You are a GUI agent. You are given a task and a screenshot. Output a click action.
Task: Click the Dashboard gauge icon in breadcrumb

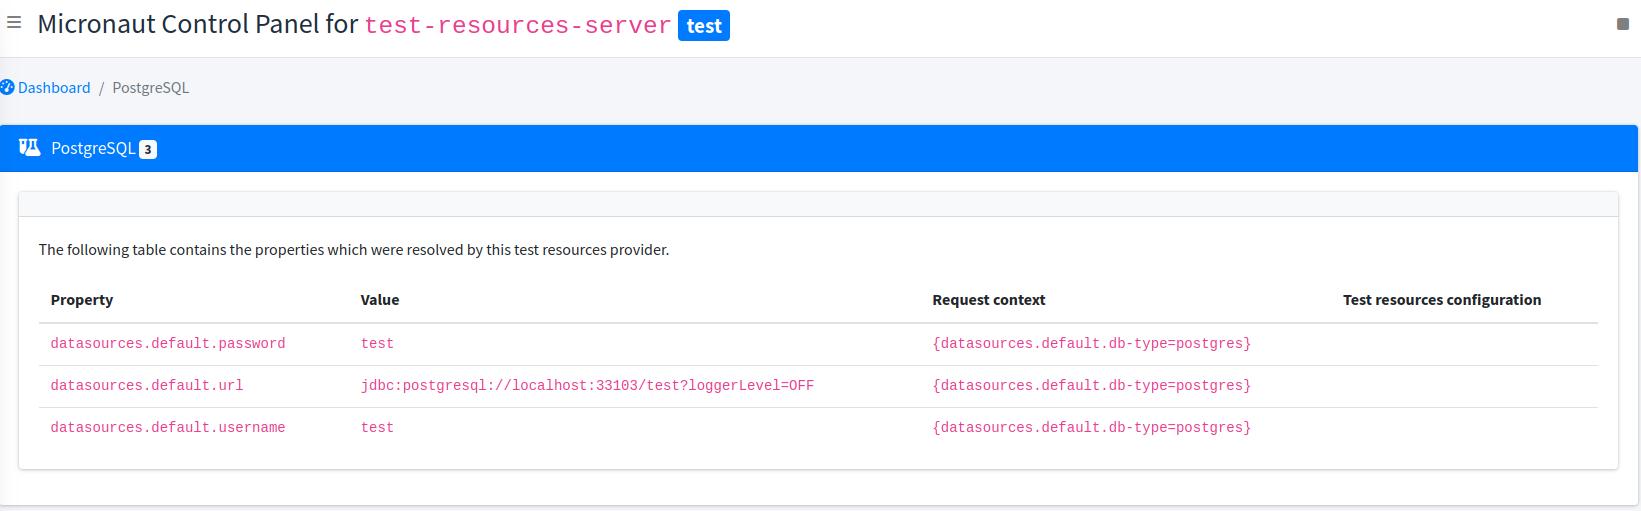(7, 87)
